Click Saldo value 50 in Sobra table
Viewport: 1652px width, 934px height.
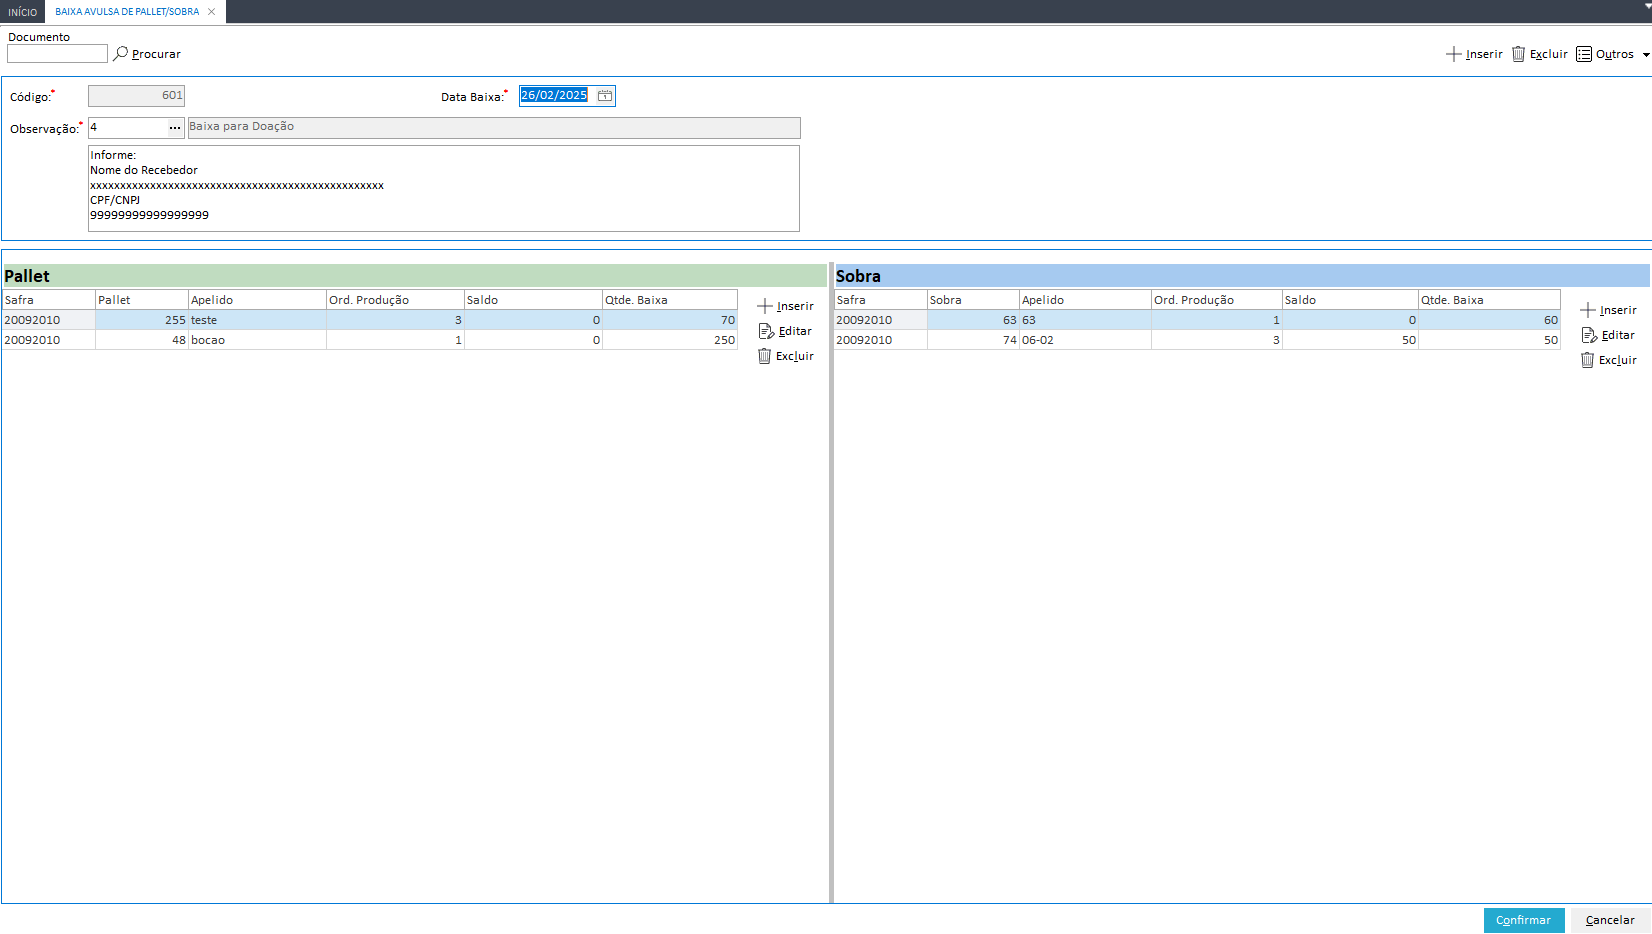click(x=1350, y=340)
